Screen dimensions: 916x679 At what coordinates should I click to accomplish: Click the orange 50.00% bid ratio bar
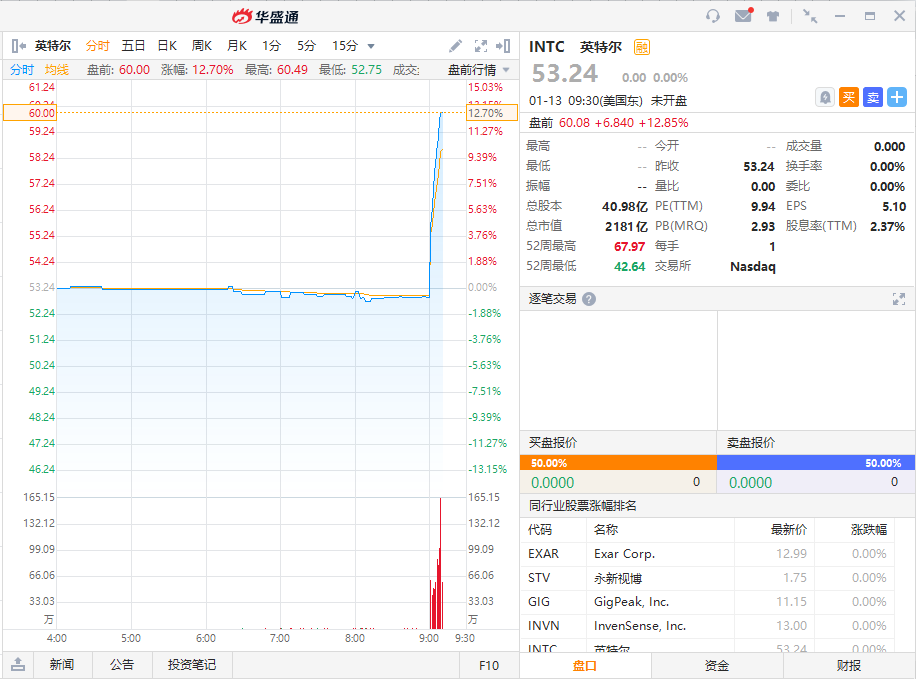(618, 463)
